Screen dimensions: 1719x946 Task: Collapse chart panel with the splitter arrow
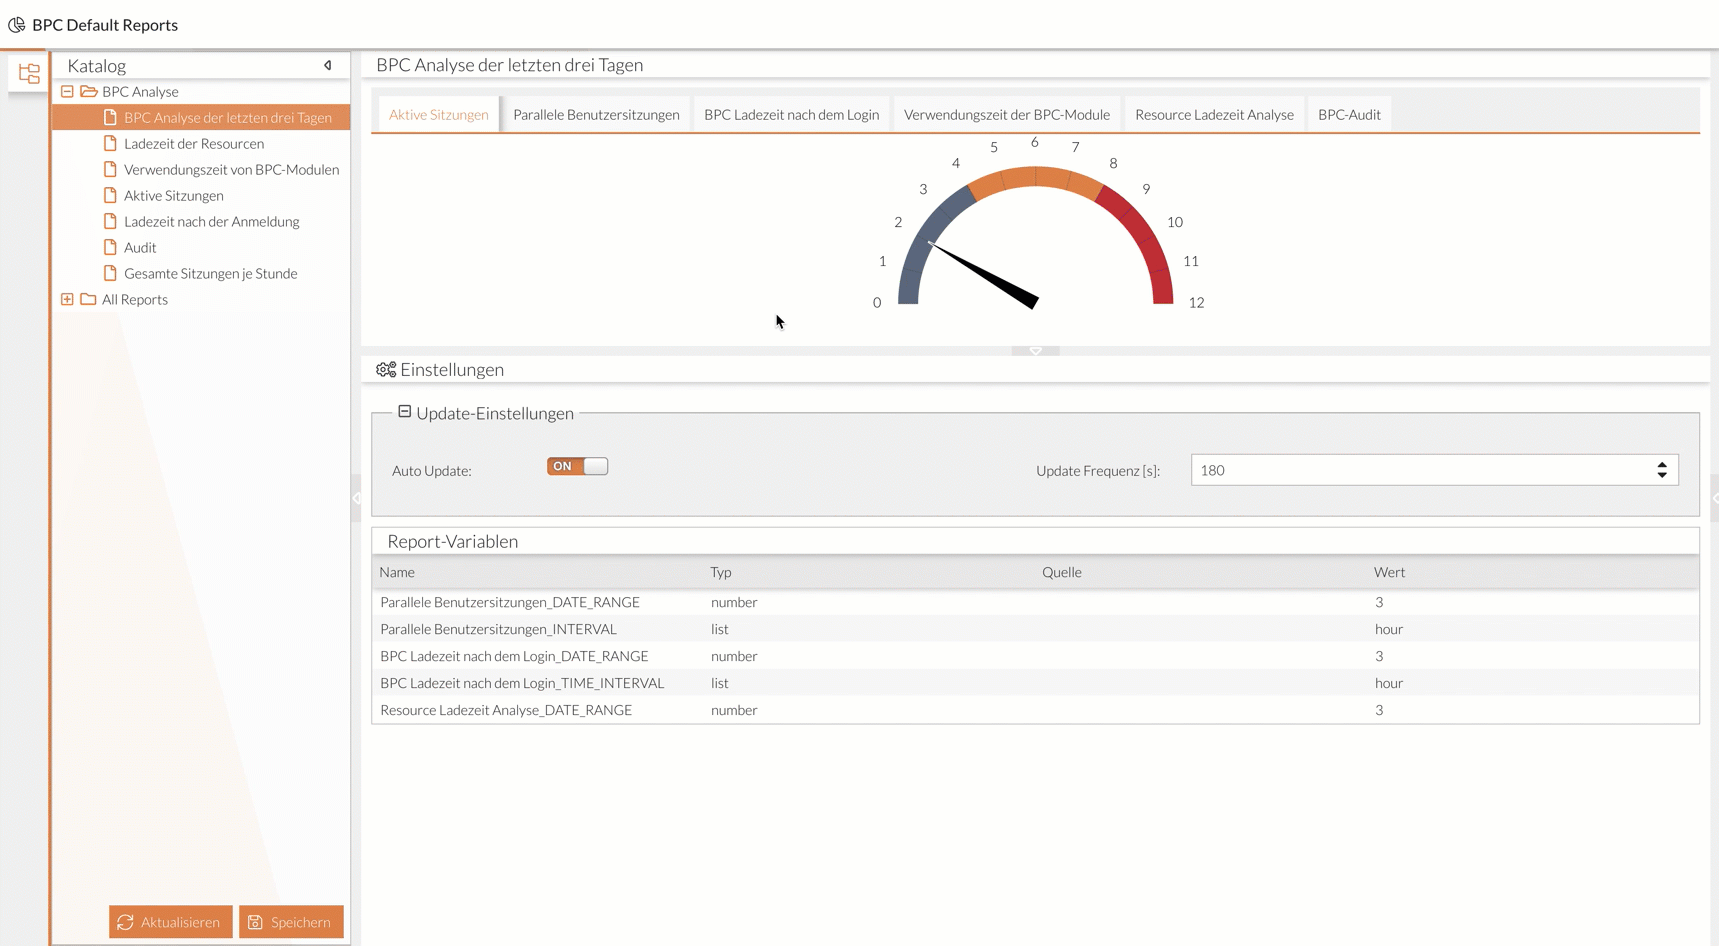pyautogui.click(x=1035, y=351)
